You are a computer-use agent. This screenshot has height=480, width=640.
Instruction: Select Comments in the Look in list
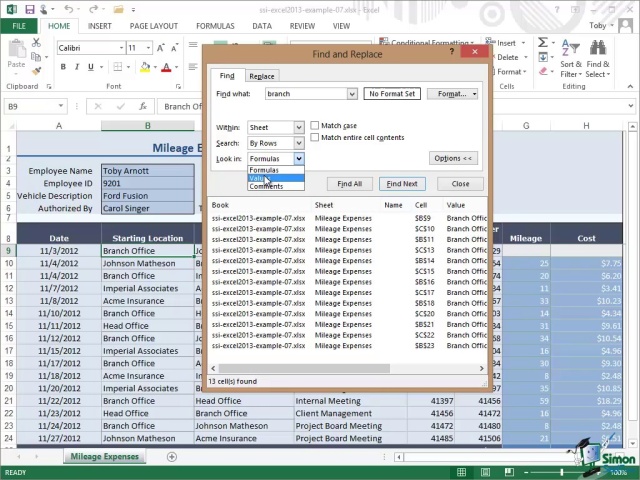266,187
